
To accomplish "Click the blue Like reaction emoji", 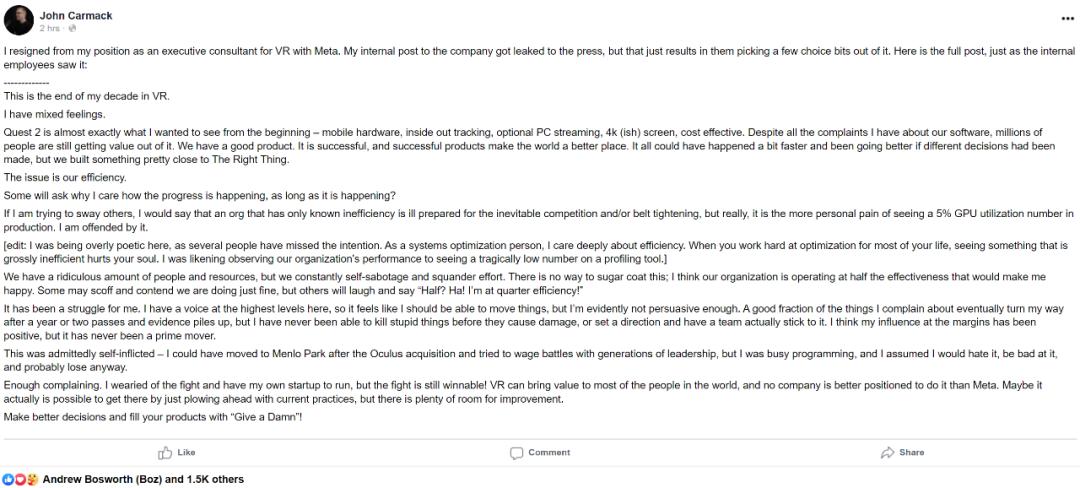I will (x=9, y=480).
